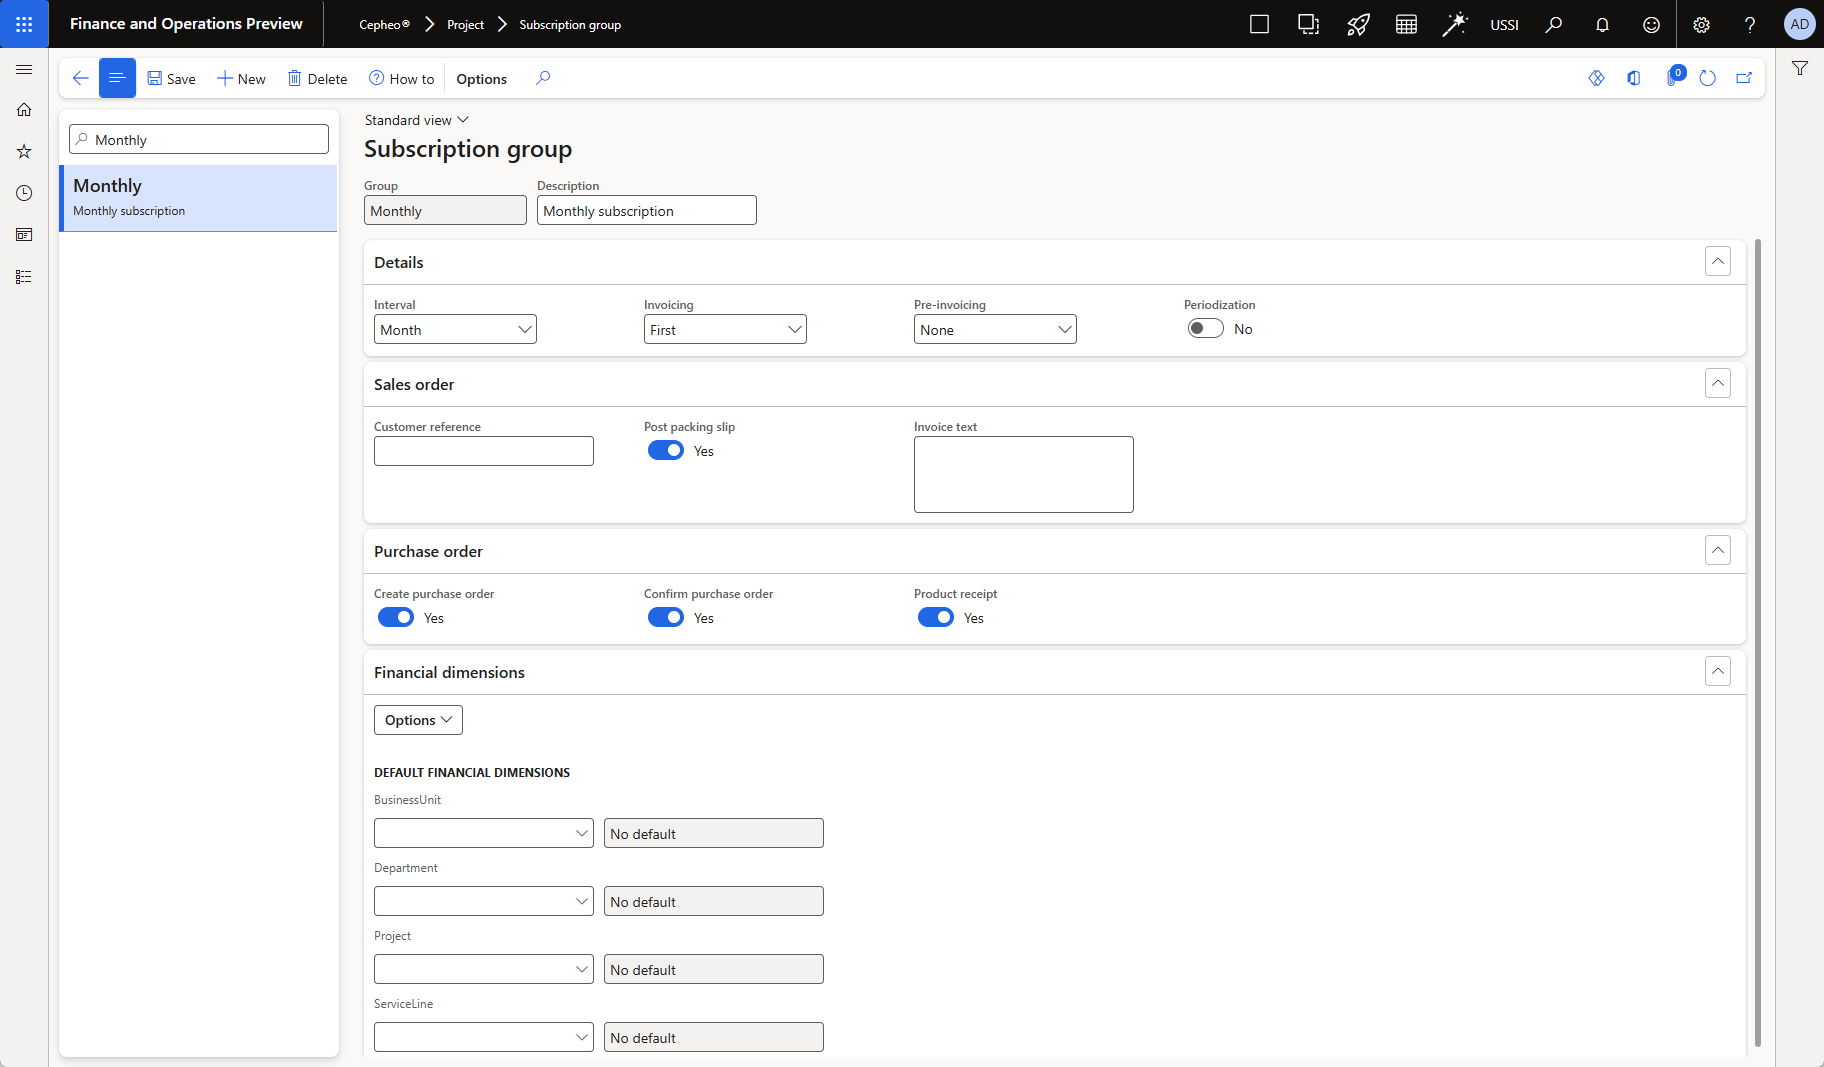Open Favorites star icon in sidebar
This screenshot has width=1824, height=1067.
click(24, 152)
